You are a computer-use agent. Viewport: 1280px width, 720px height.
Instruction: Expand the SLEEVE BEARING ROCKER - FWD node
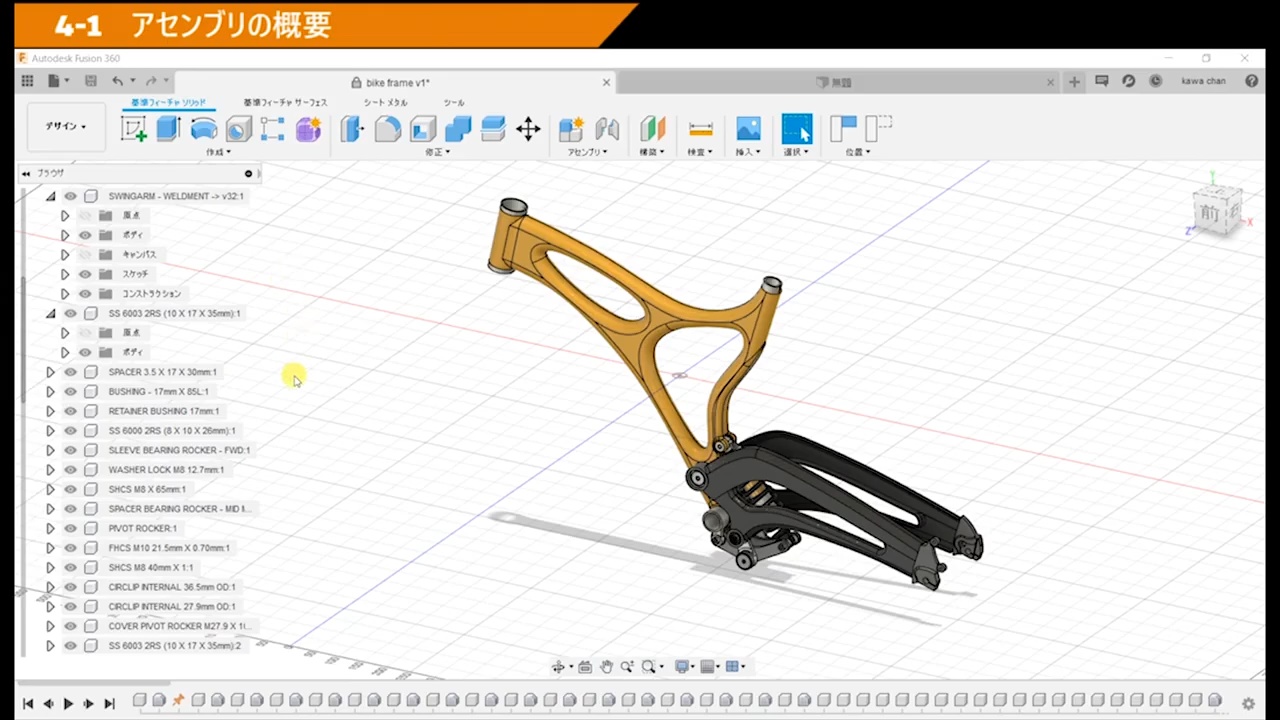point(50,450)
